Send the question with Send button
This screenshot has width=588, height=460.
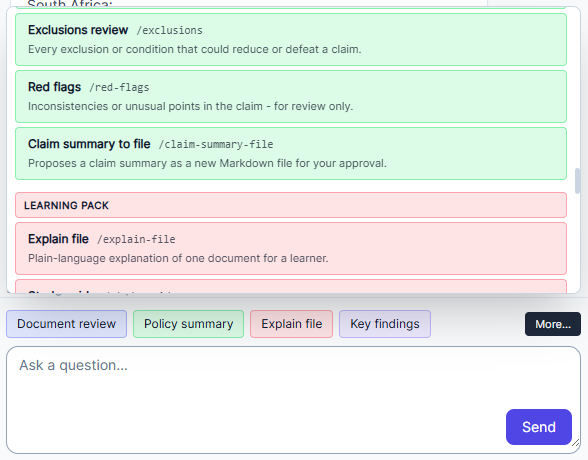coord(538,427)
